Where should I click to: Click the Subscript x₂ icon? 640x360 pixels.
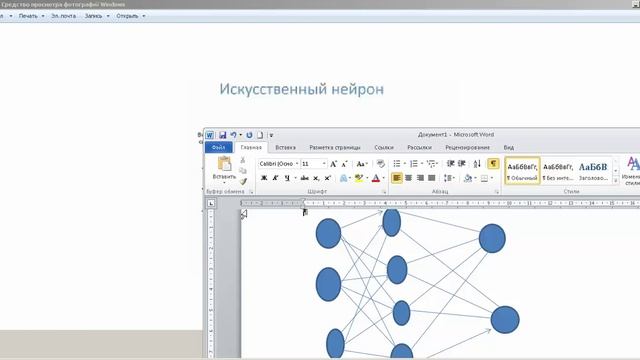point(316,178)
